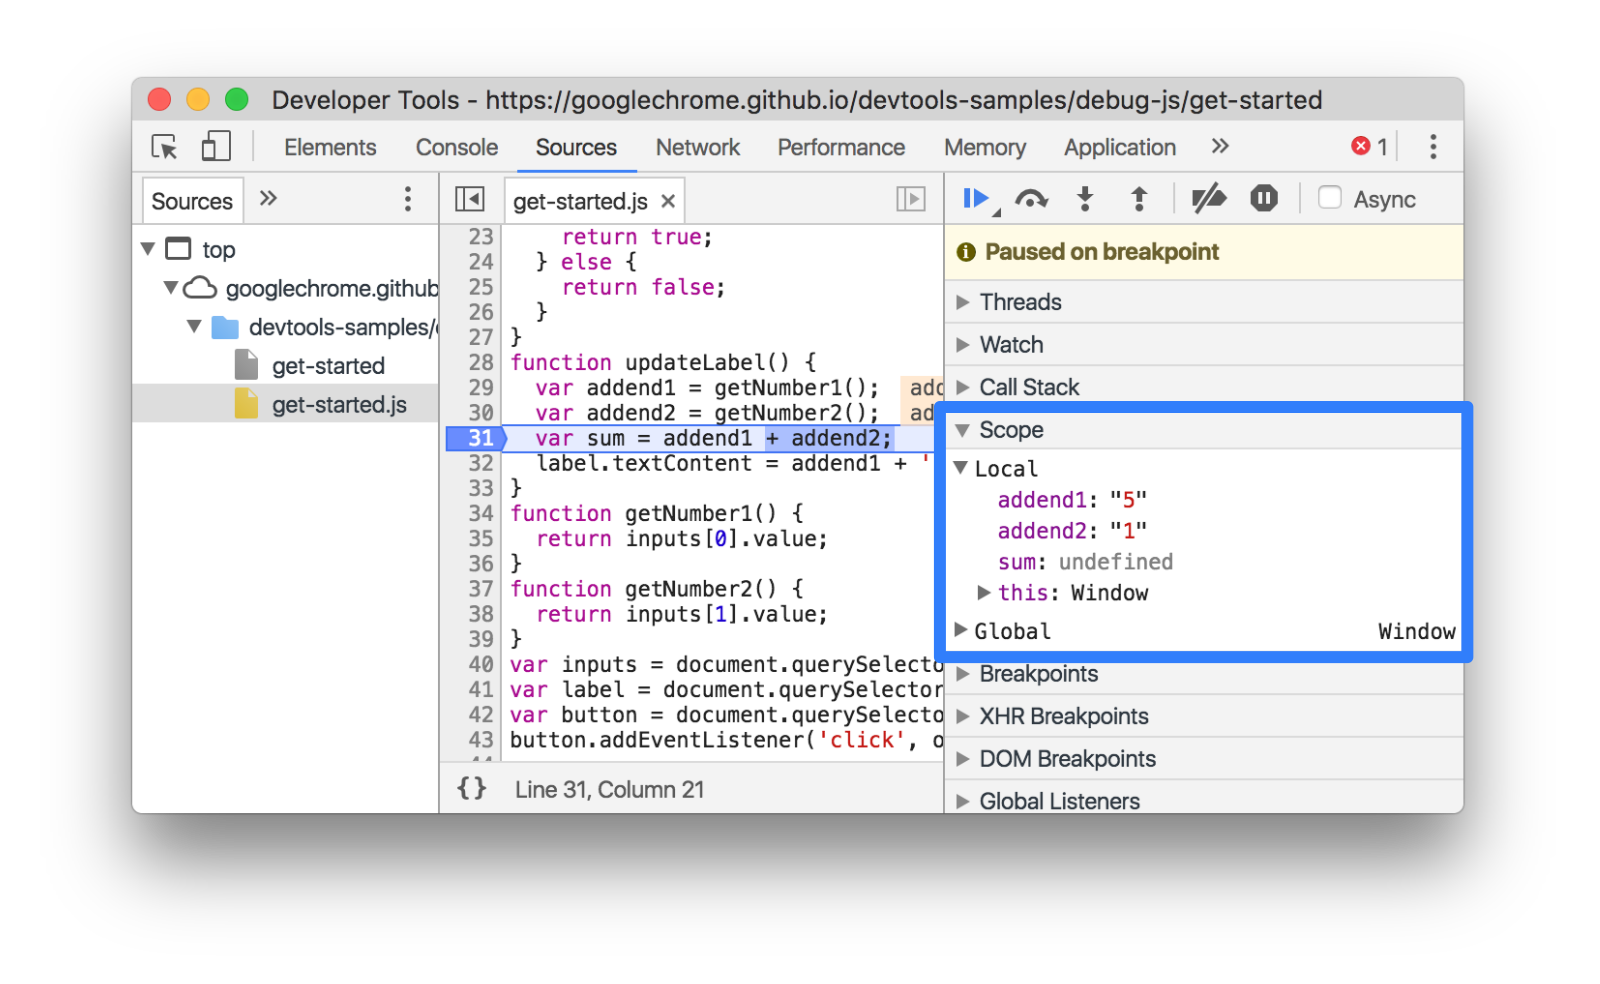The width and height of the screenshot is (1600, 984).
Task: Toggle device toolbar icon
Action: click(x=215, y=147)
